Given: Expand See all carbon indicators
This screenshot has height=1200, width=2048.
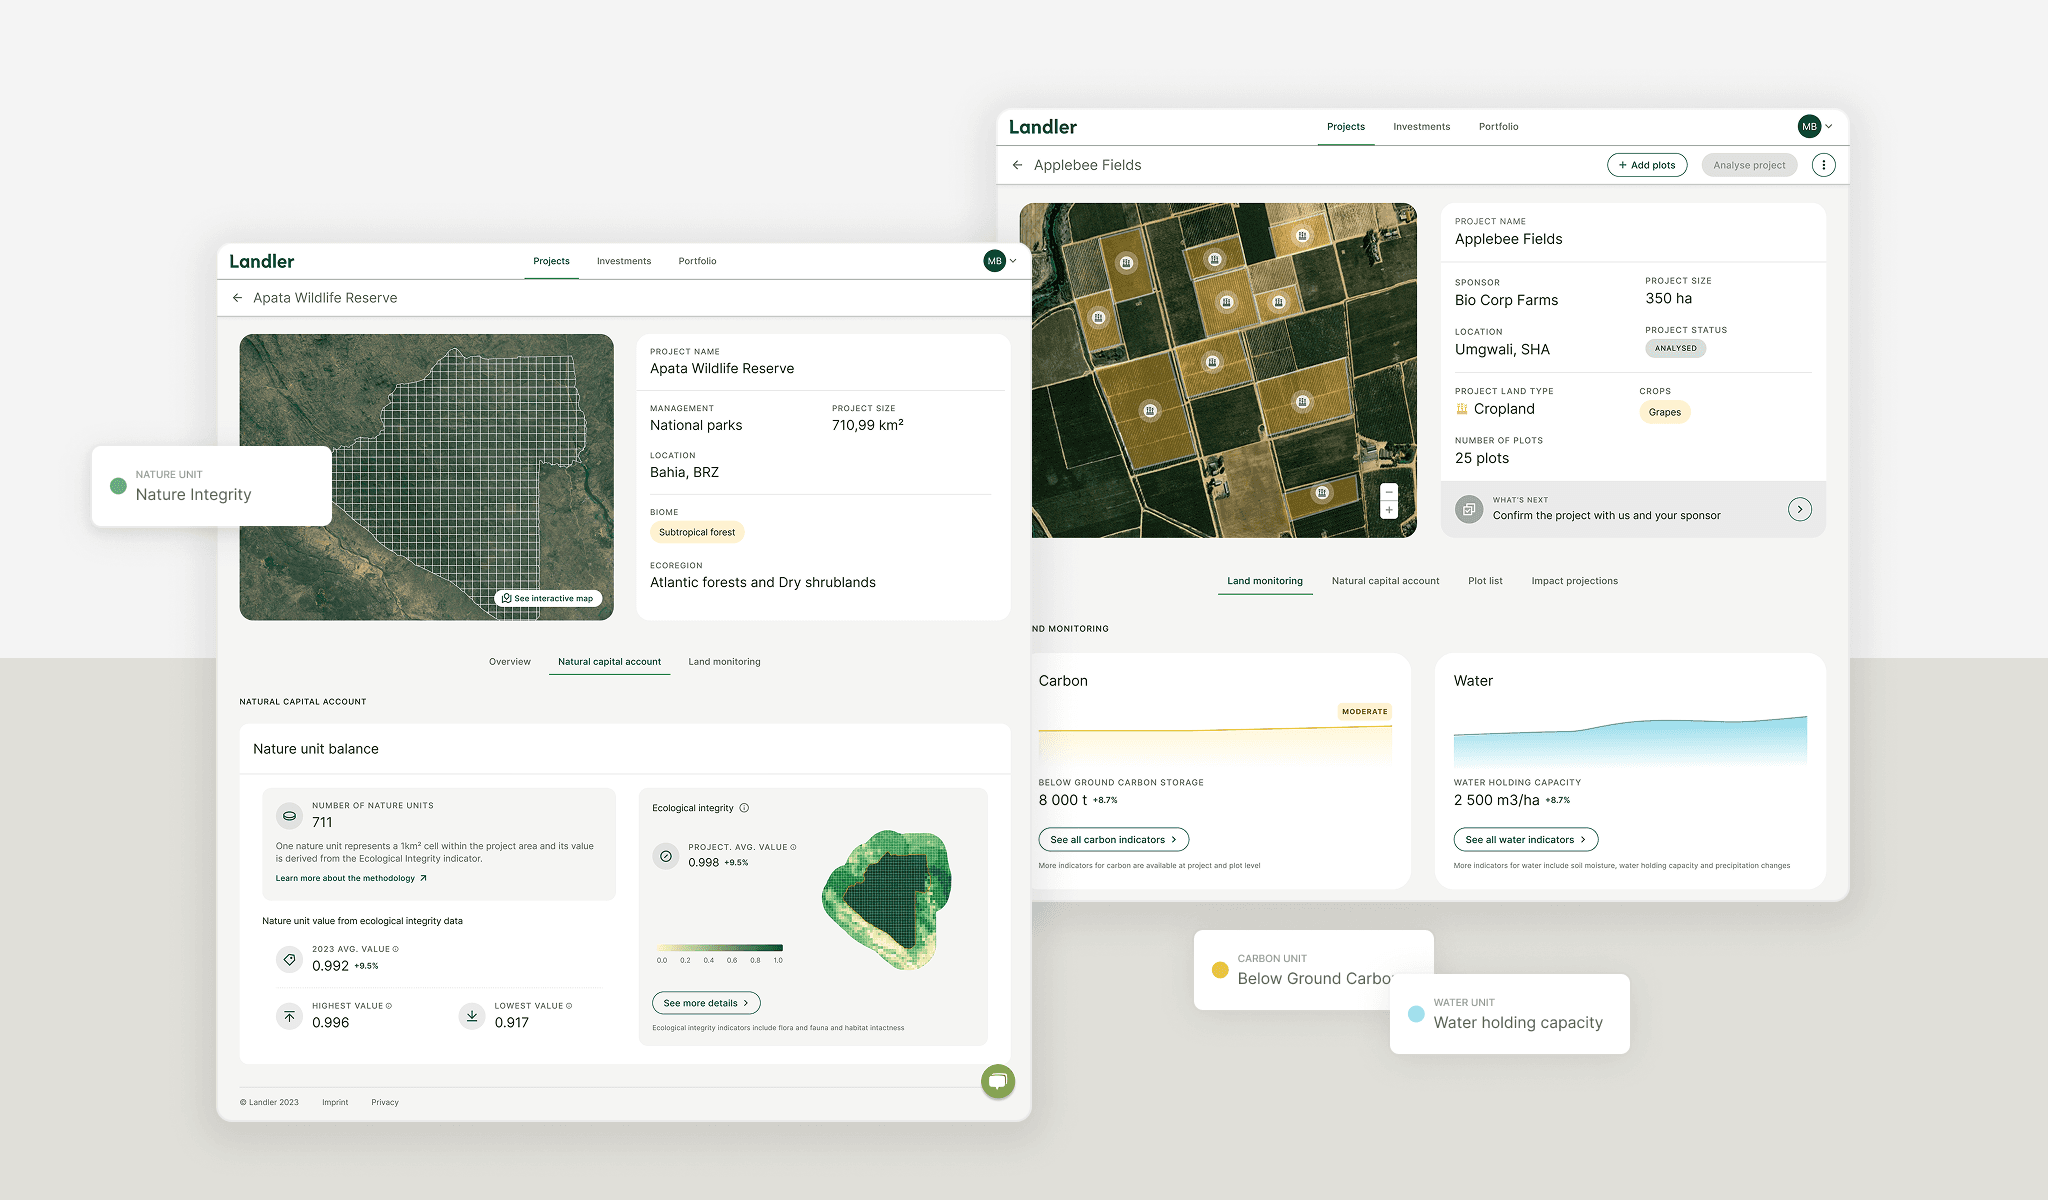Looking at the screenshot, I should tap(1113, 840).
